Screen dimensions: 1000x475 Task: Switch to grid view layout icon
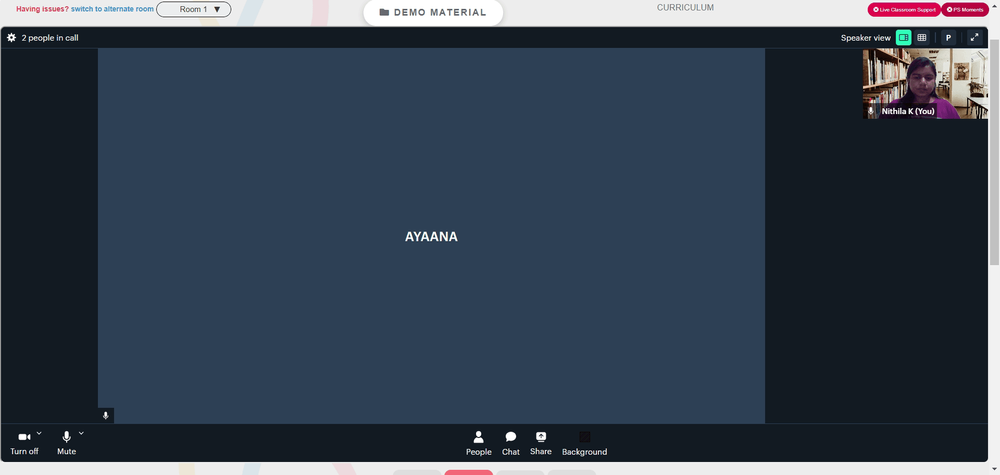coord(922,38)
